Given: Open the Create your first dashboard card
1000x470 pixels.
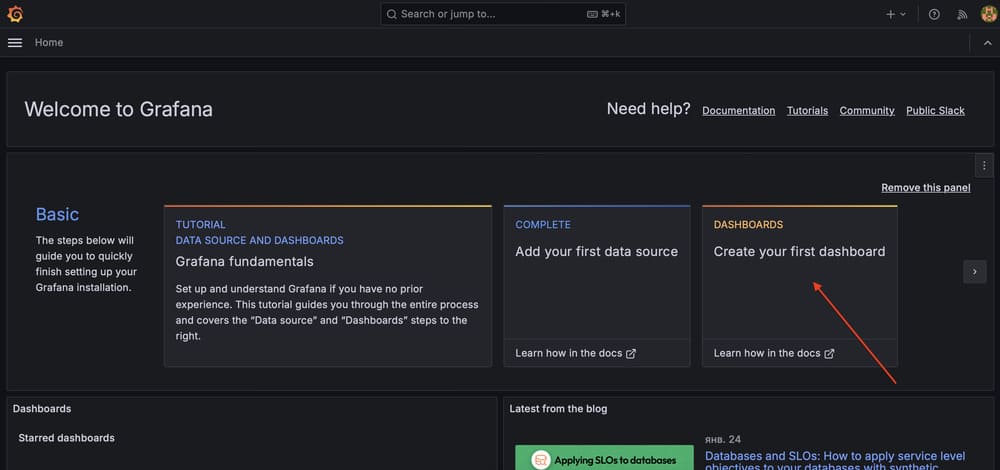Looking at the screenshot, I should click(800, 286).
